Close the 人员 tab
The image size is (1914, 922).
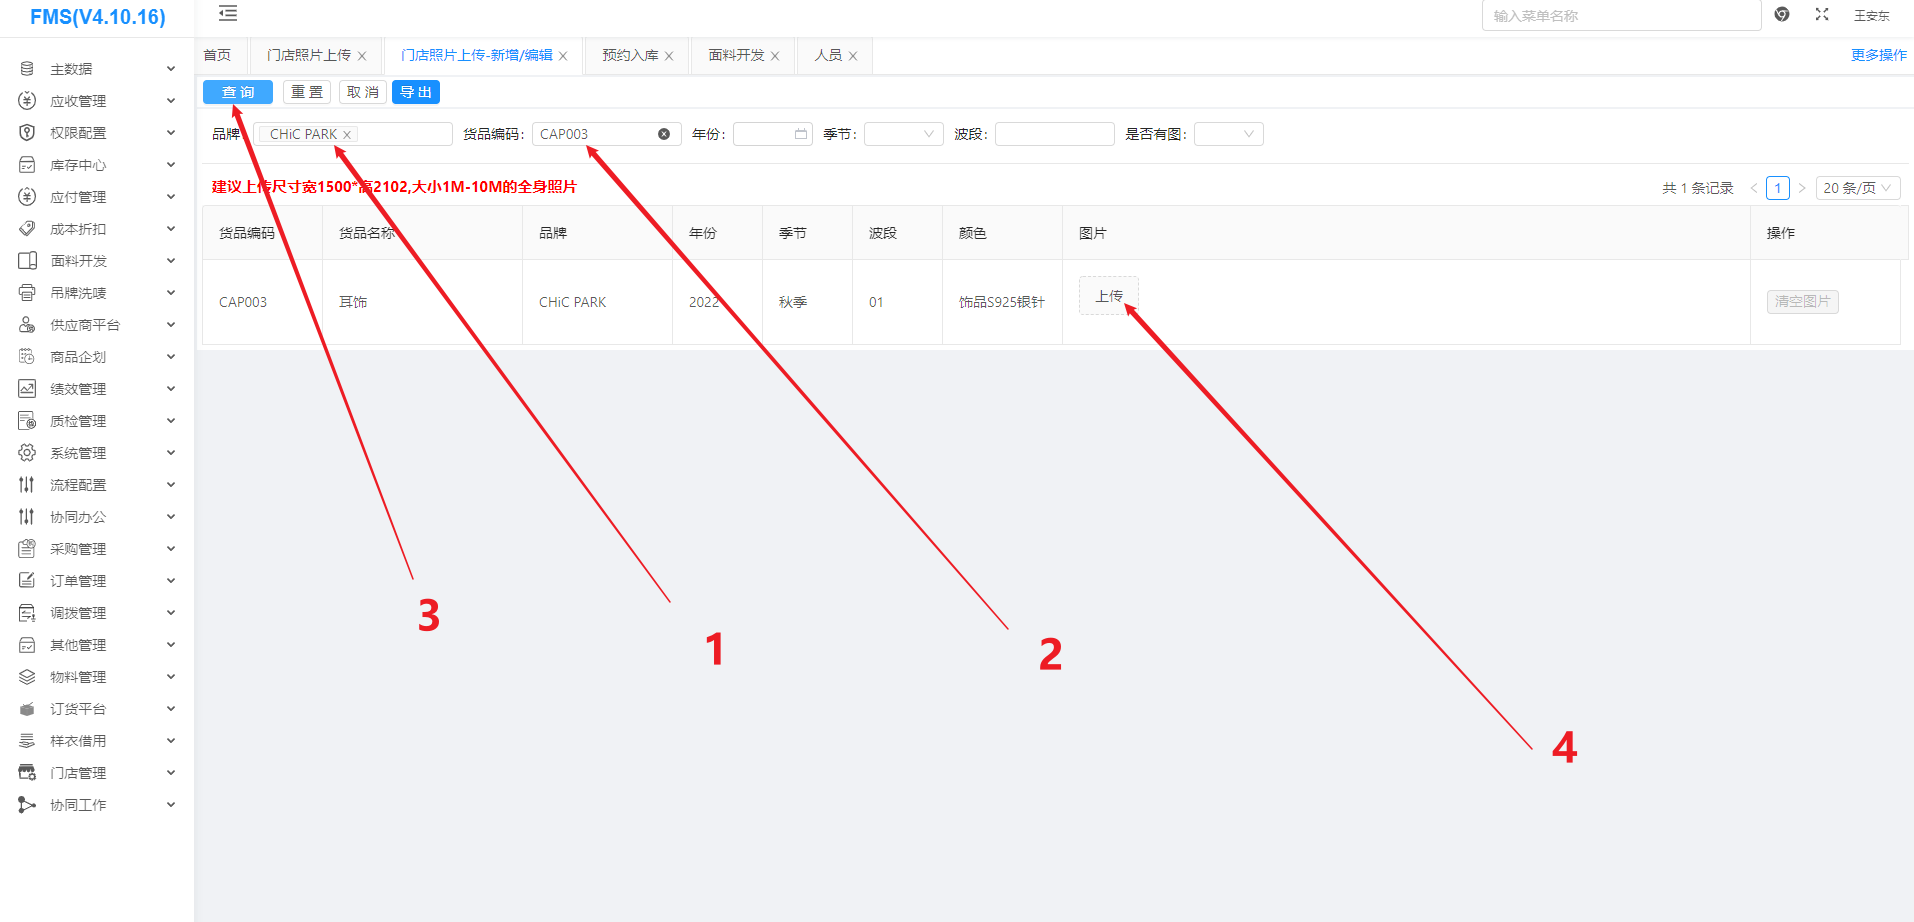point(853,56)
